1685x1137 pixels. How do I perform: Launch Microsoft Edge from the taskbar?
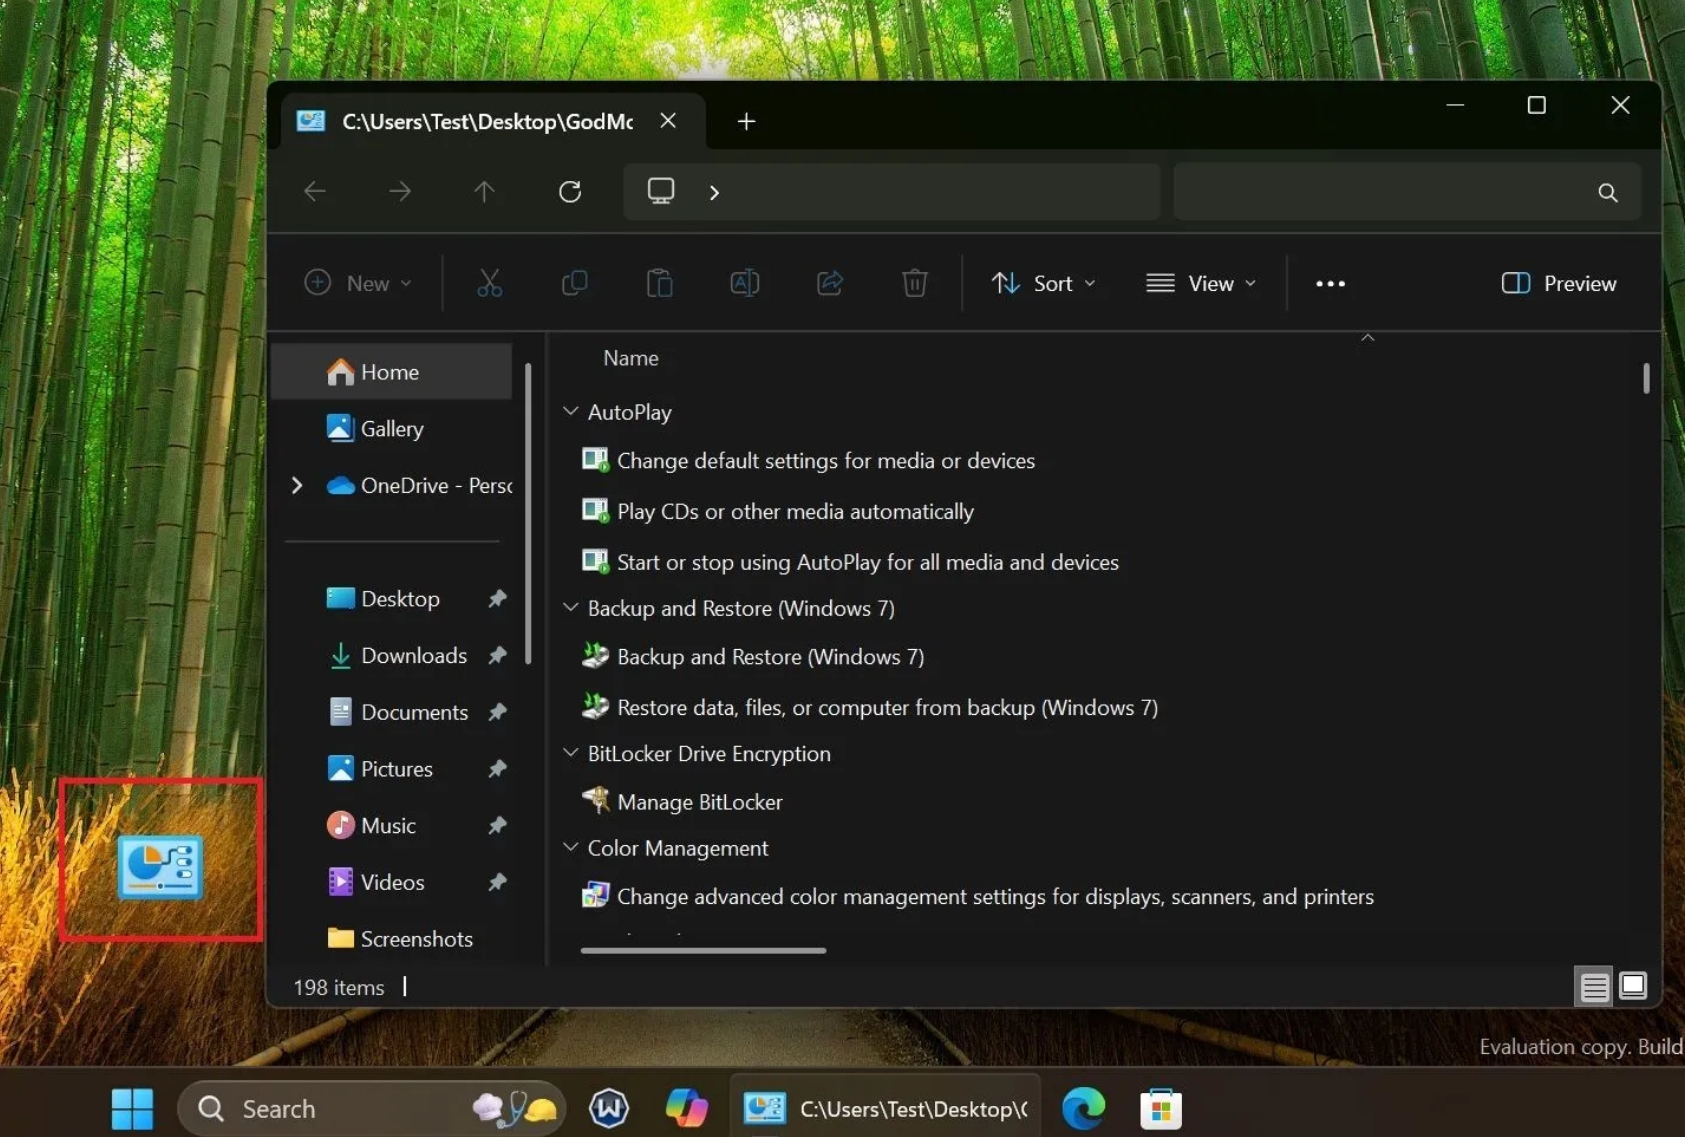click(x=1083, y=1108)
